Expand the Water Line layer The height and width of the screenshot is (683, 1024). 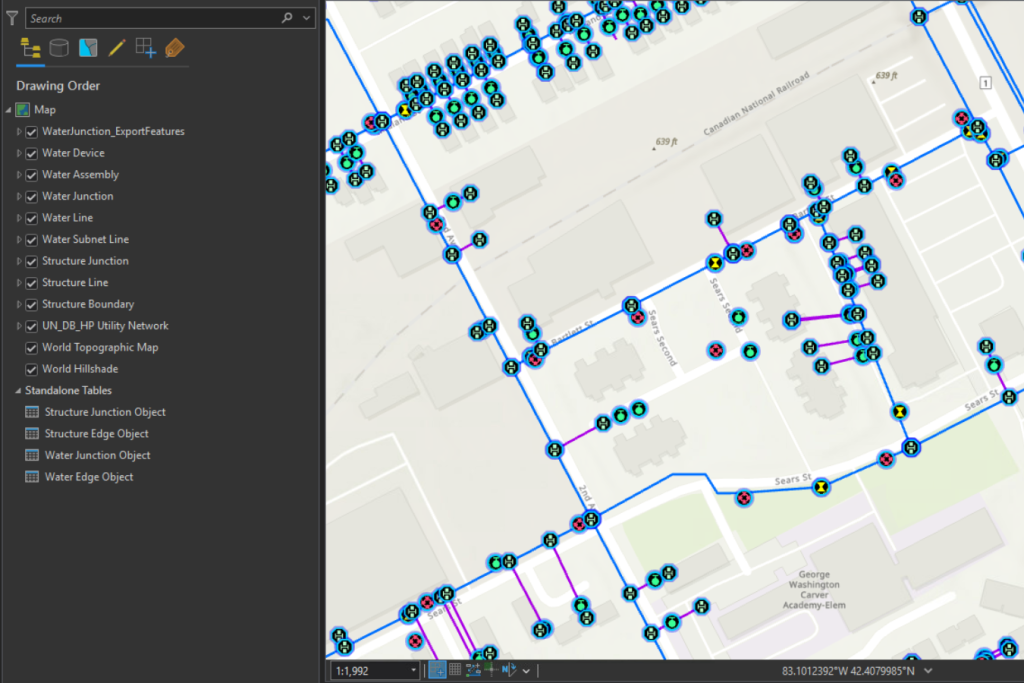(18, 218)
